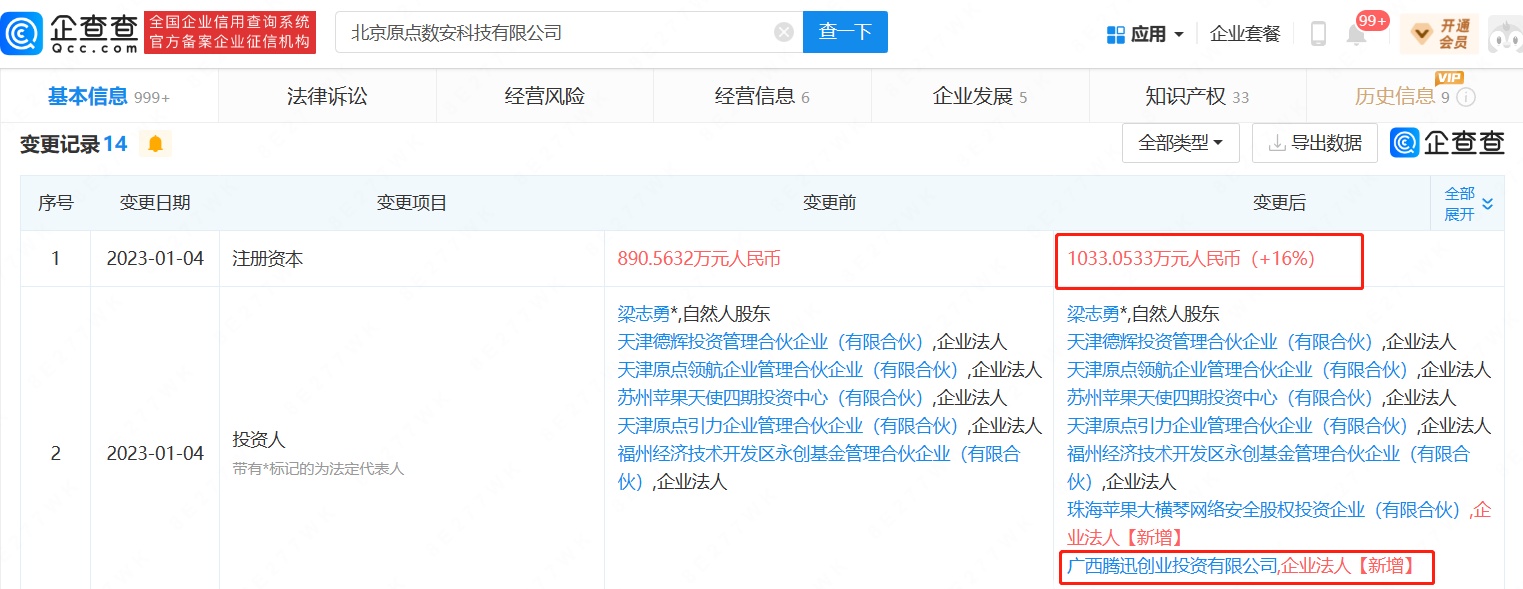The width and height of the screenshot is (1523, 589).
Task: Open 天津原点领航企业管理合伙企业 link in 变更前 column
Action: (x=792, y=370)
